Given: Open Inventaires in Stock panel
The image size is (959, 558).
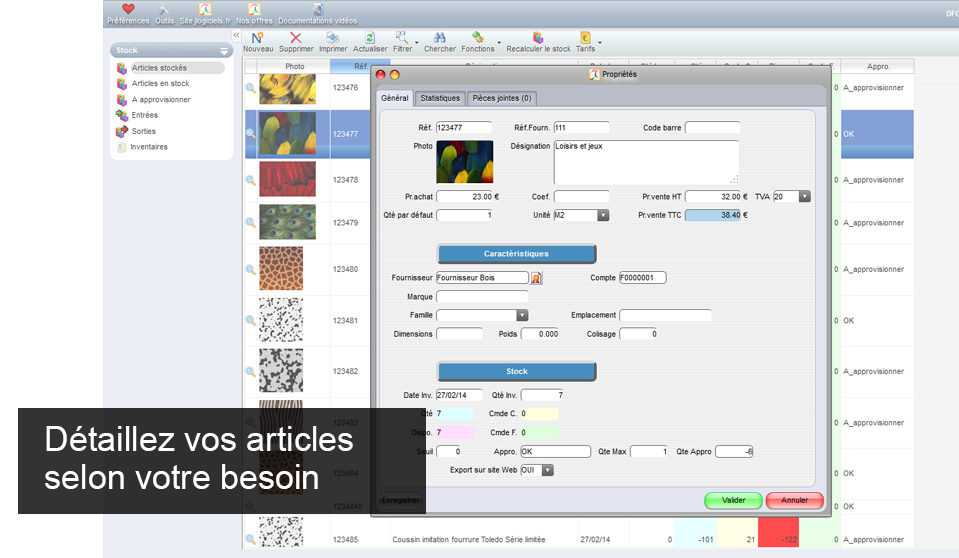Looking at the screenshot, I should click(x=149, y=147).
